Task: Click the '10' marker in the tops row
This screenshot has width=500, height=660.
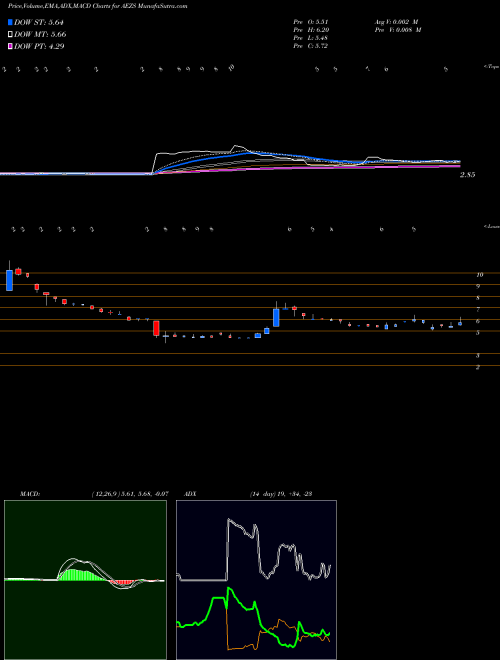Action: click(x=231, y=67)
